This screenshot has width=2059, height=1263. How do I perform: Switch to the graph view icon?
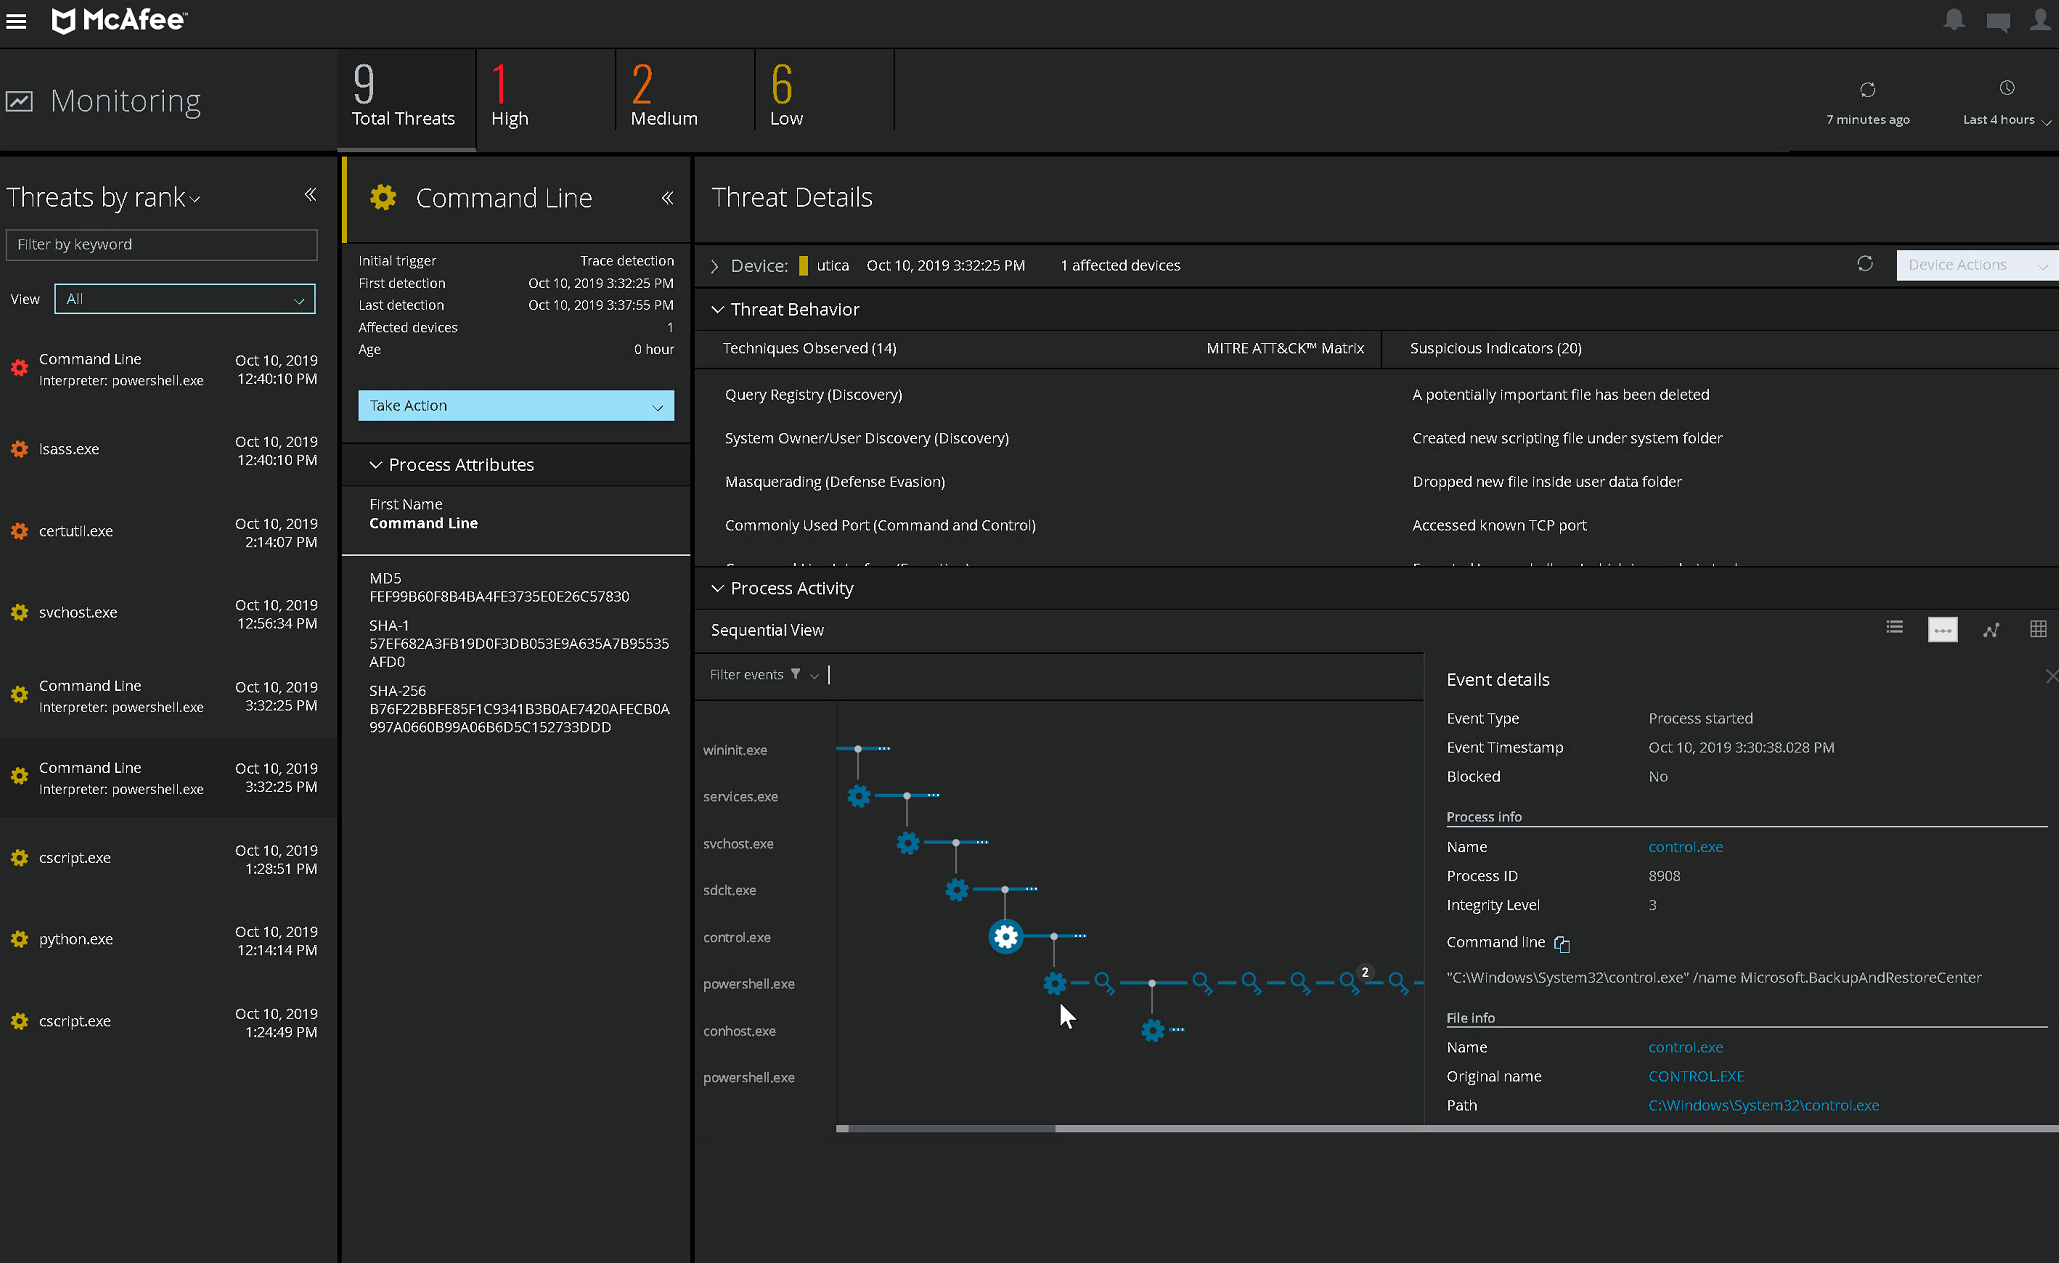1991,629
